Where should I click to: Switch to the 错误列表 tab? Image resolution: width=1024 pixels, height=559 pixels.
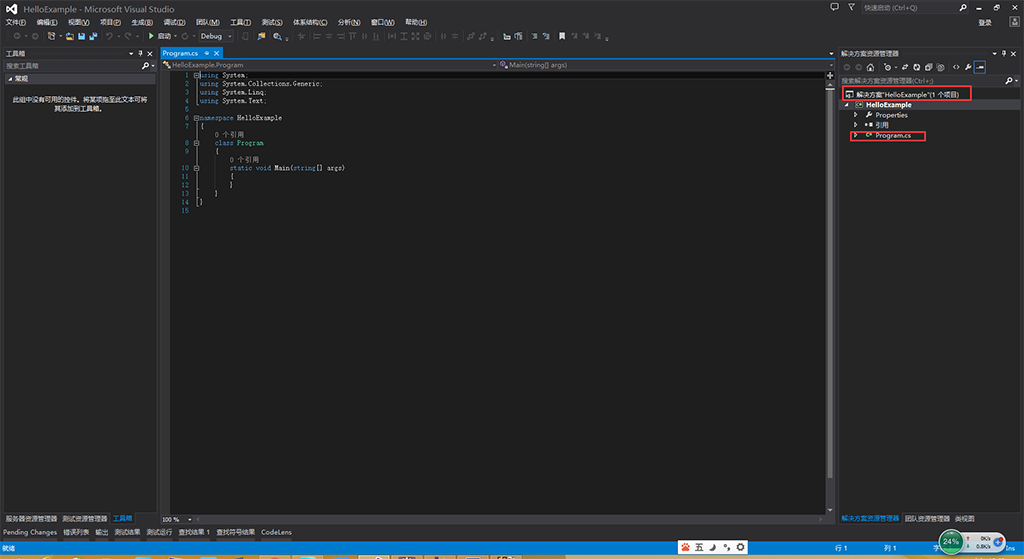[x=76, y=532]
